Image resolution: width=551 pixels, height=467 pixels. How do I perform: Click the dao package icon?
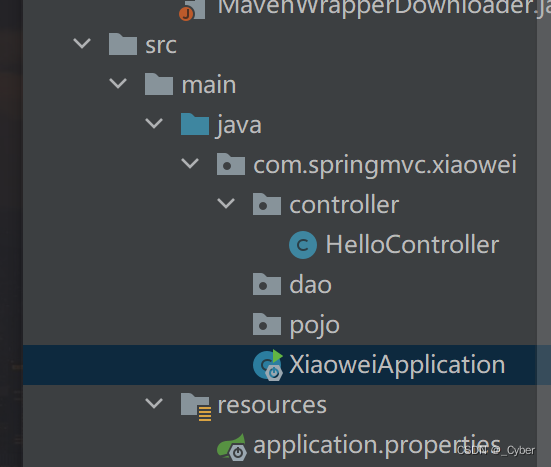tap(267, 284)
